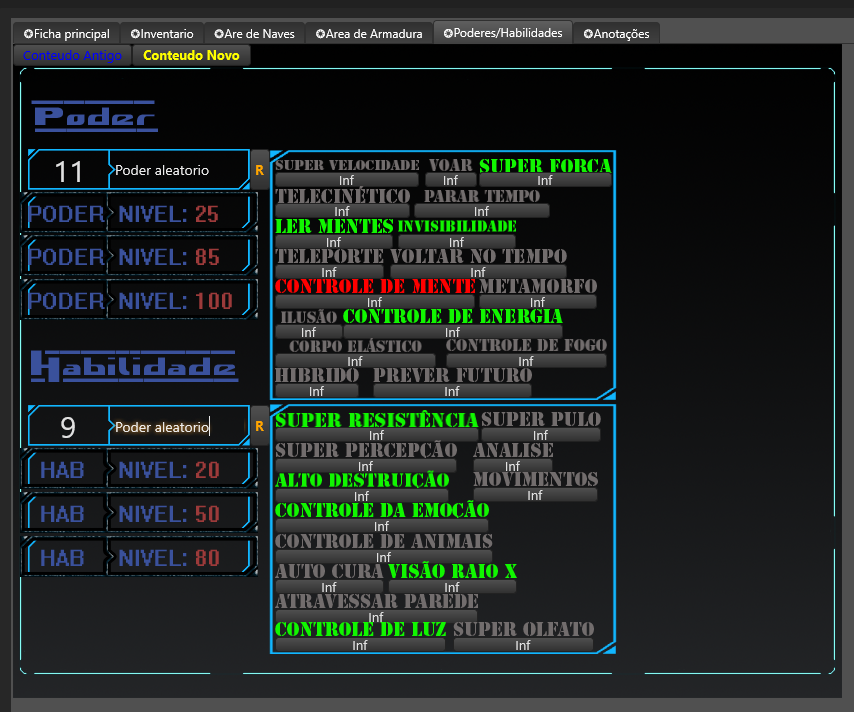This screenshot has width=854, height=712.
Task: Click the Poder number field showing 11
Action: [68, 171]
